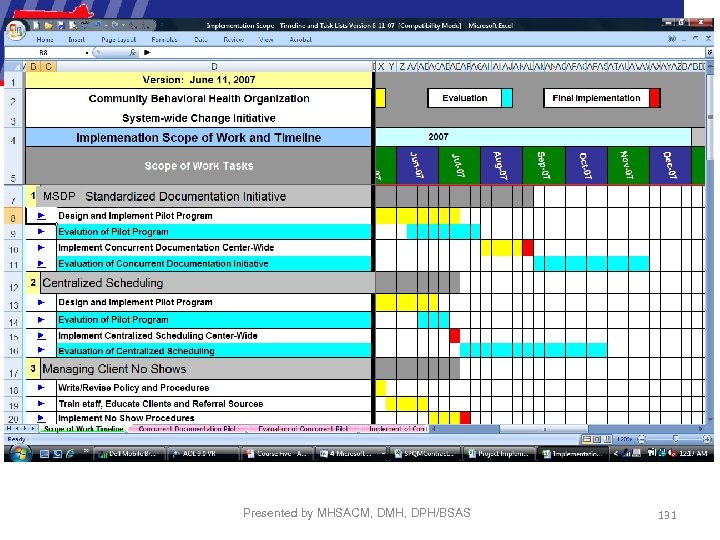Open the Page Layout ribbon tab
This screenshot has width=720, height=540.
[x=118, y=39]
